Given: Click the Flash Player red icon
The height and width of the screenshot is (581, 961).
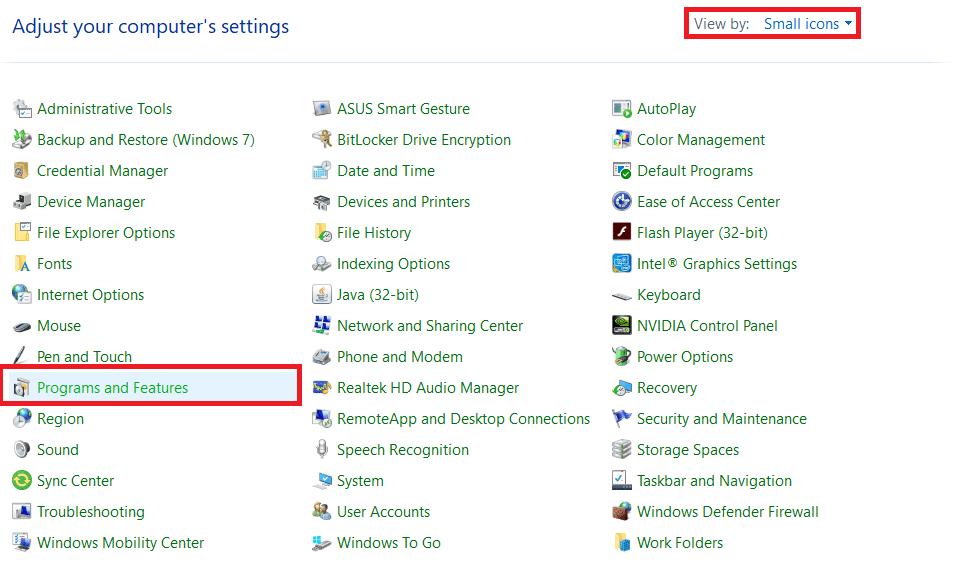Looking at the screenshot, I should 621,233.
